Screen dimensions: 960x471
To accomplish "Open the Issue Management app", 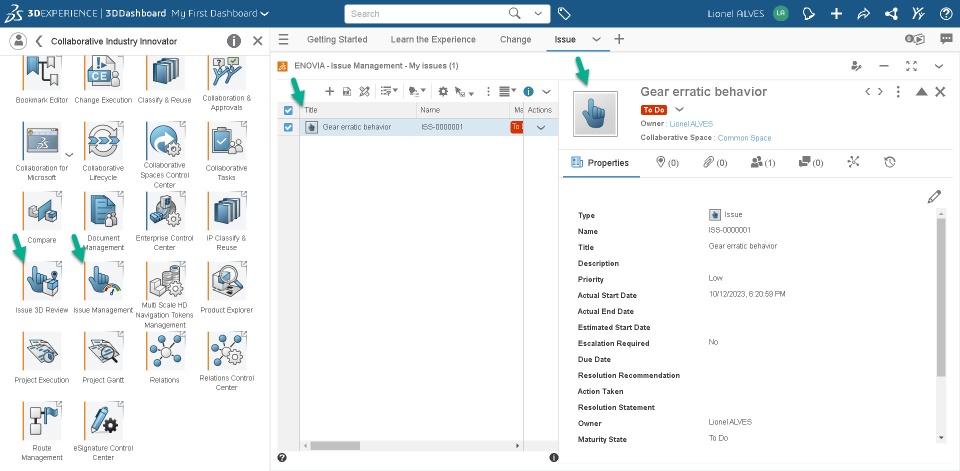I will tap(103, 281).
